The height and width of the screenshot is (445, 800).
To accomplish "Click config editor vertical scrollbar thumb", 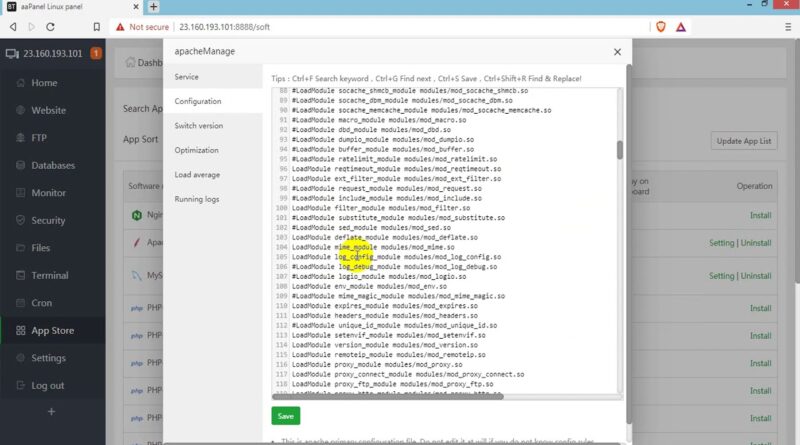I will click(x=620, y=150).
